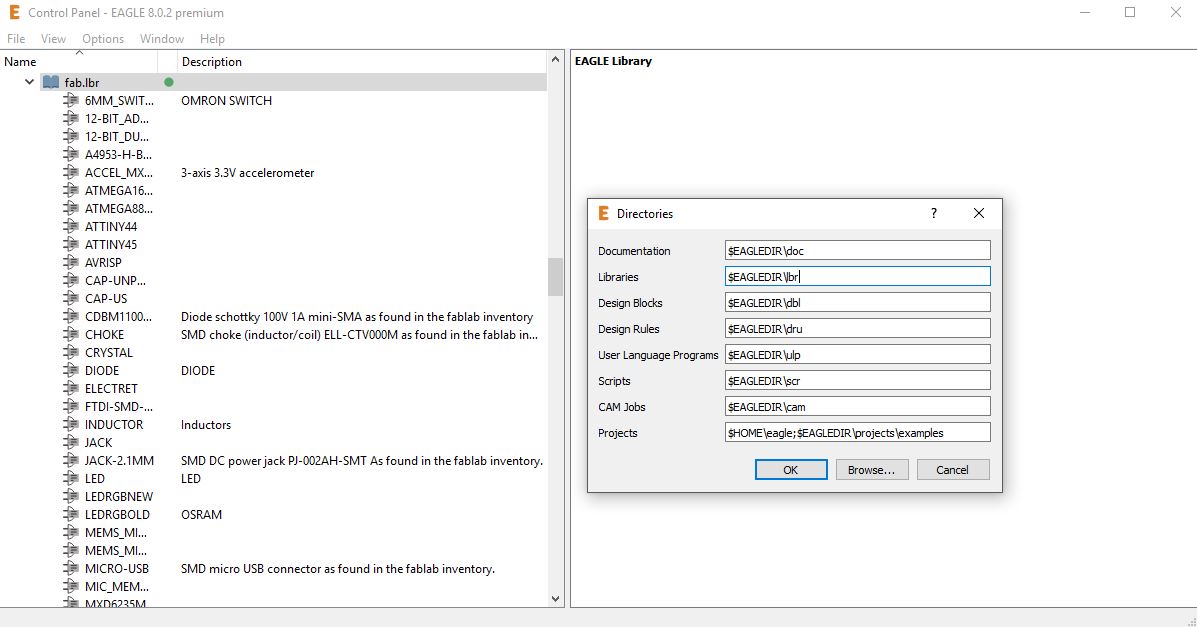Click the device icon beside ATMEGA16...
Image resolution: width=1197 pixels, height=627 pixels.
point(71,190)
